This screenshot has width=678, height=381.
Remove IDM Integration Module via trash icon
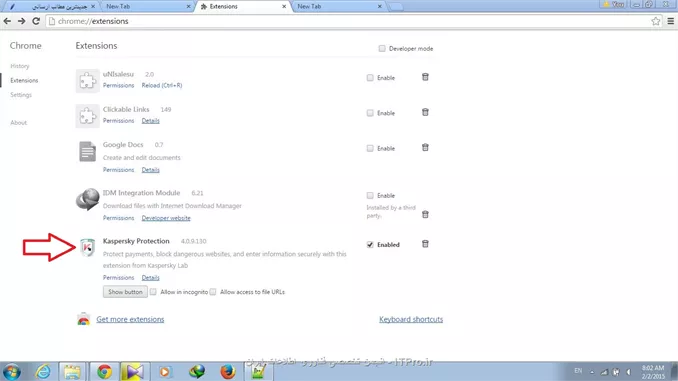[x=425, y=214]
